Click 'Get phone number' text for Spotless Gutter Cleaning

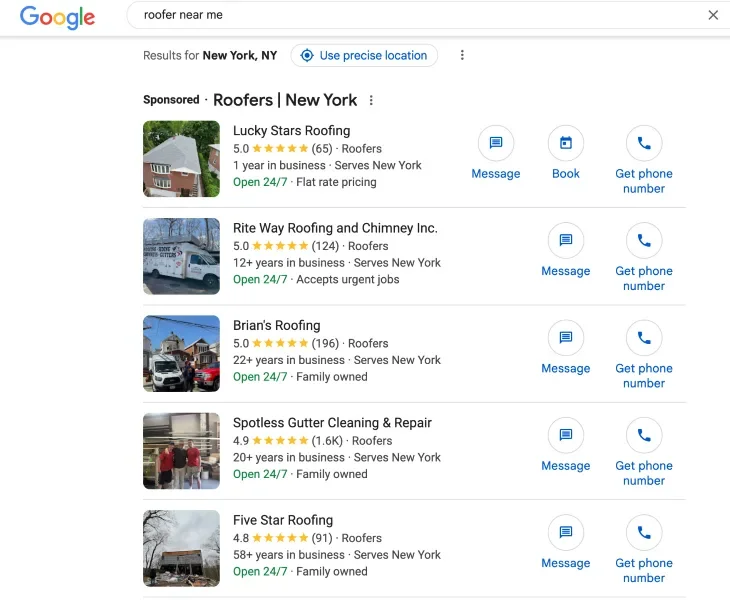[x=644, y=473]
